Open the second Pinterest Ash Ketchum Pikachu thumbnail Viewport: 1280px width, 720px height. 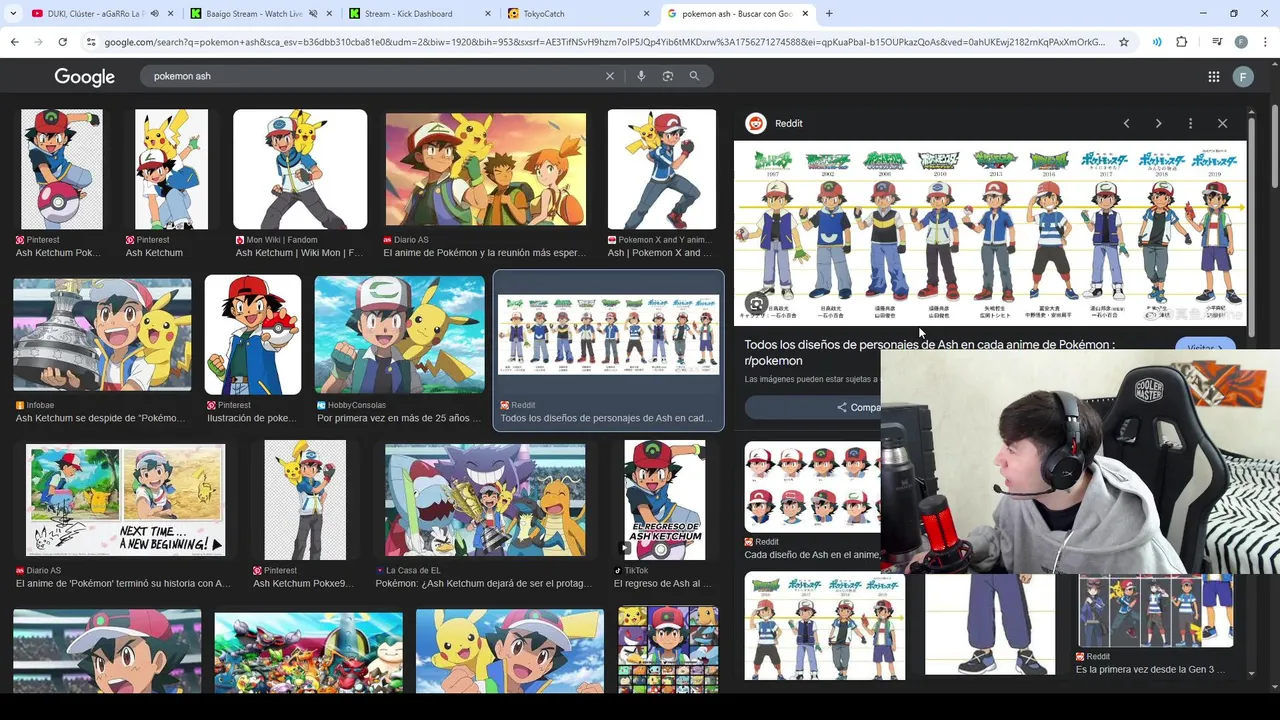(x=171, y=170)
